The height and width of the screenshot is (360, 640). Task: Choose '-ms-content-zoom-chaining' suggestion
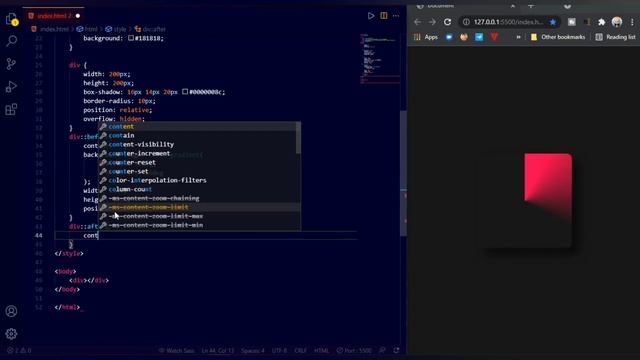(x=199, y=198)
